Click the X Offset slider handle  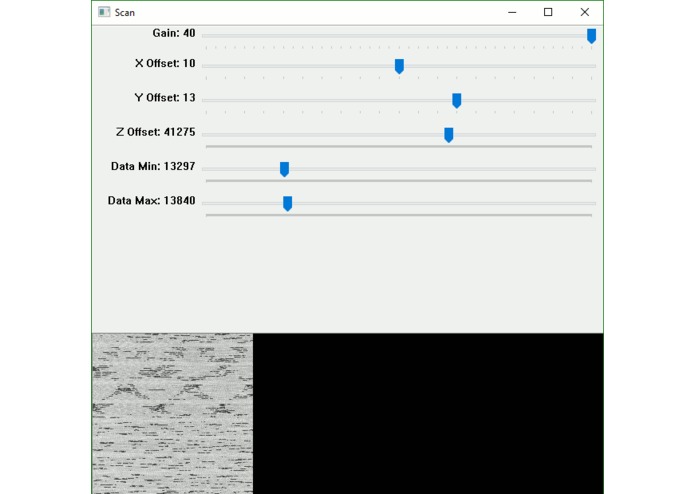399,66
